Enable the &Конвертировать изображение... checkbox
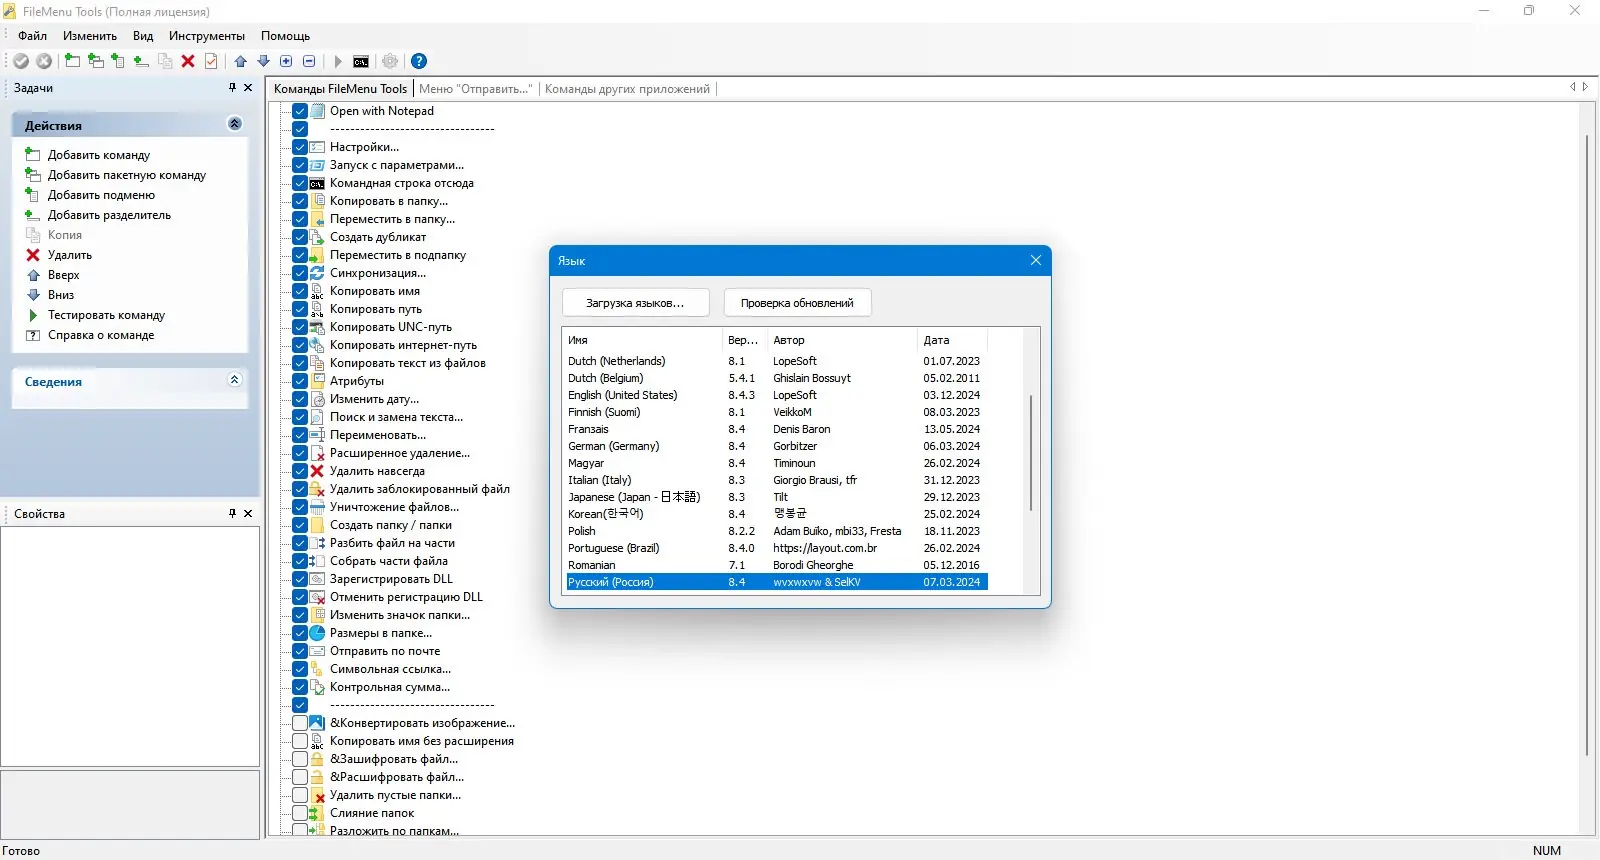This screenshot has width=1600, height=860. [x=300, y=723]
